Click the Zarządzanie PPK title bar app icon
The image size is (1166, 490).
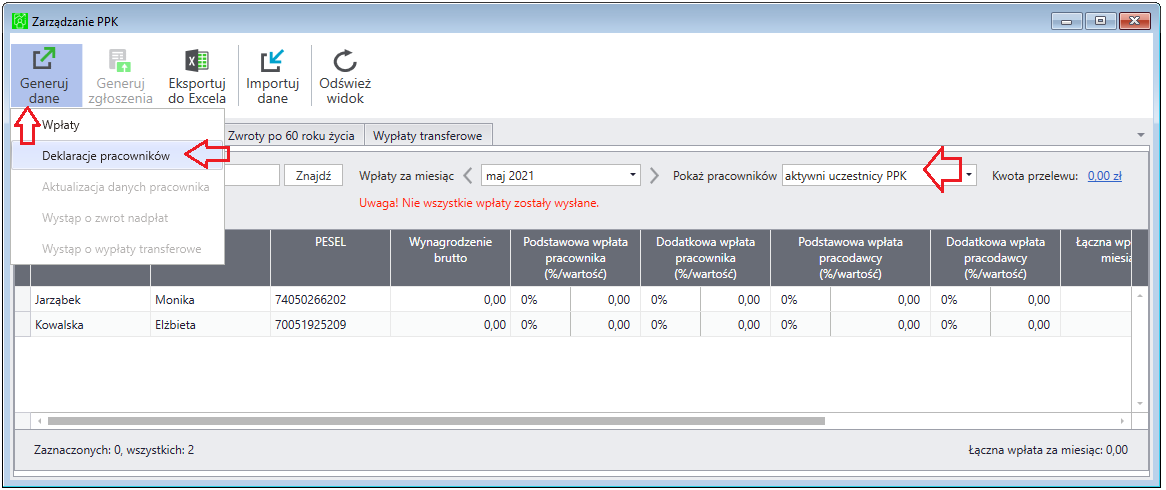(x=21, y=22)
